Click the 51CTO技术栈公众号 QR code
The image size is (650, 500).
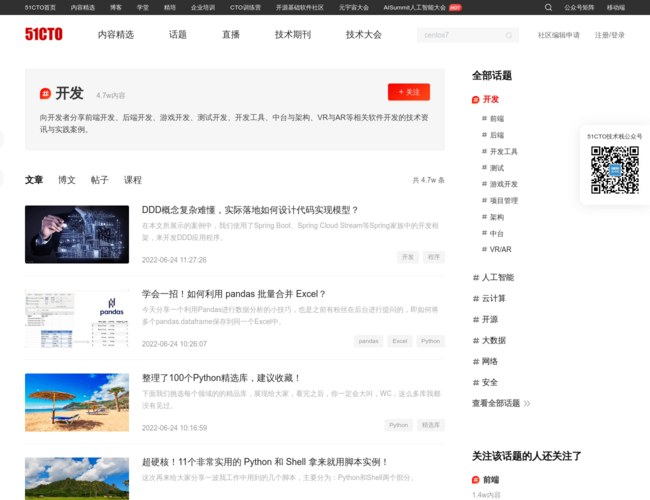(614, 170)
